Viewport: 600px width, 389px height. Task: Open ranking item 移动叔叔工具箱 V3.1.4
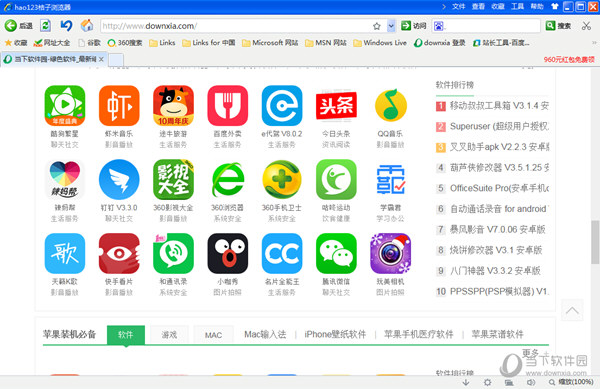(499, 106)
